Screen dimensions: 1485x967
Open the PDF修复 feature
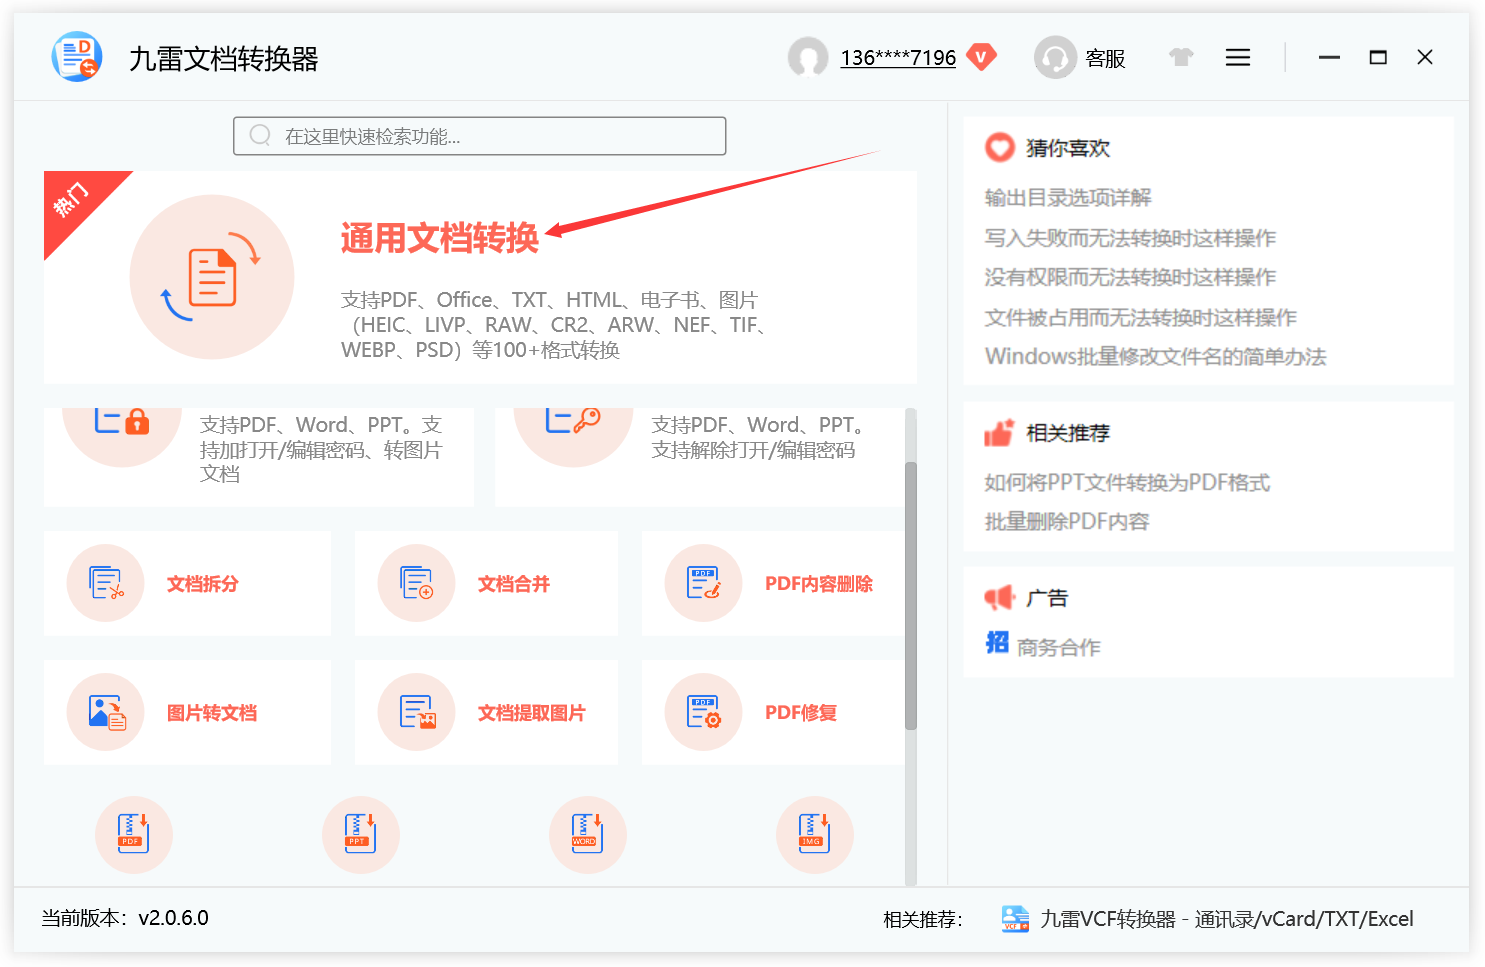pyautogui.click(x=773, y=712)
